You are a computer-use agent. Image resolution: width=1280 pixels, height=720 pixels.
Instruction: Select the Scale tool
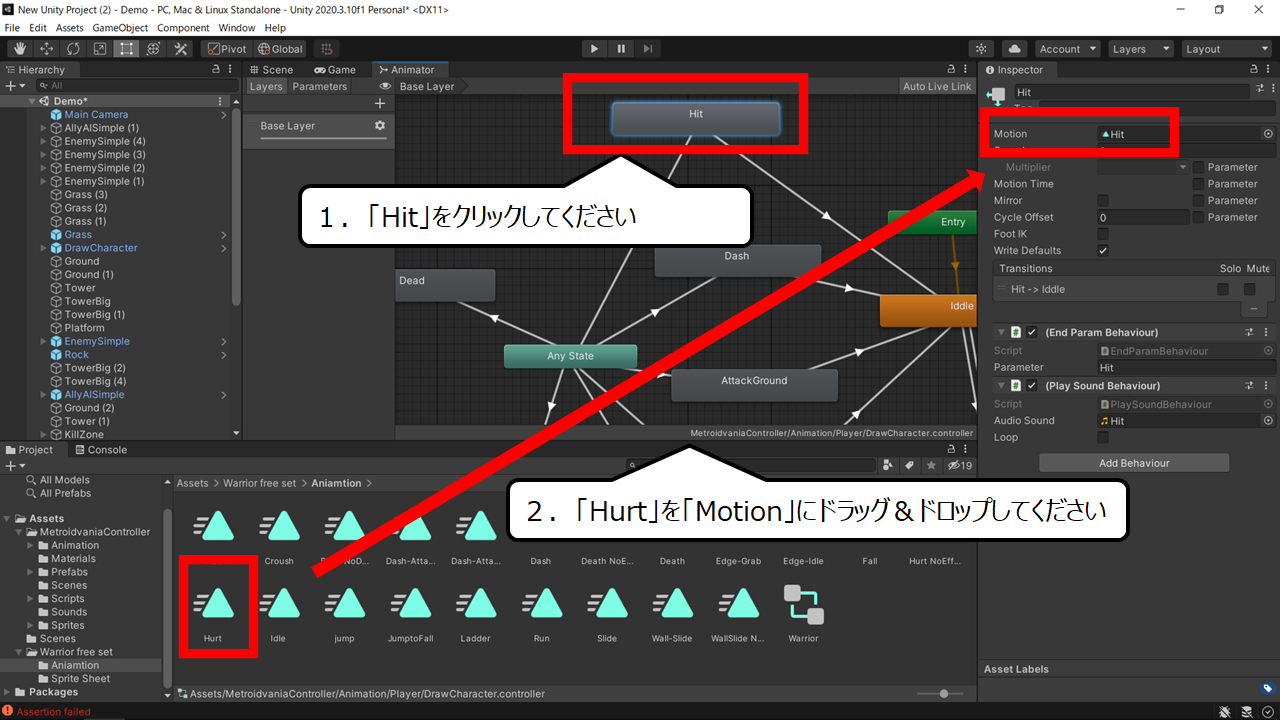100,48
